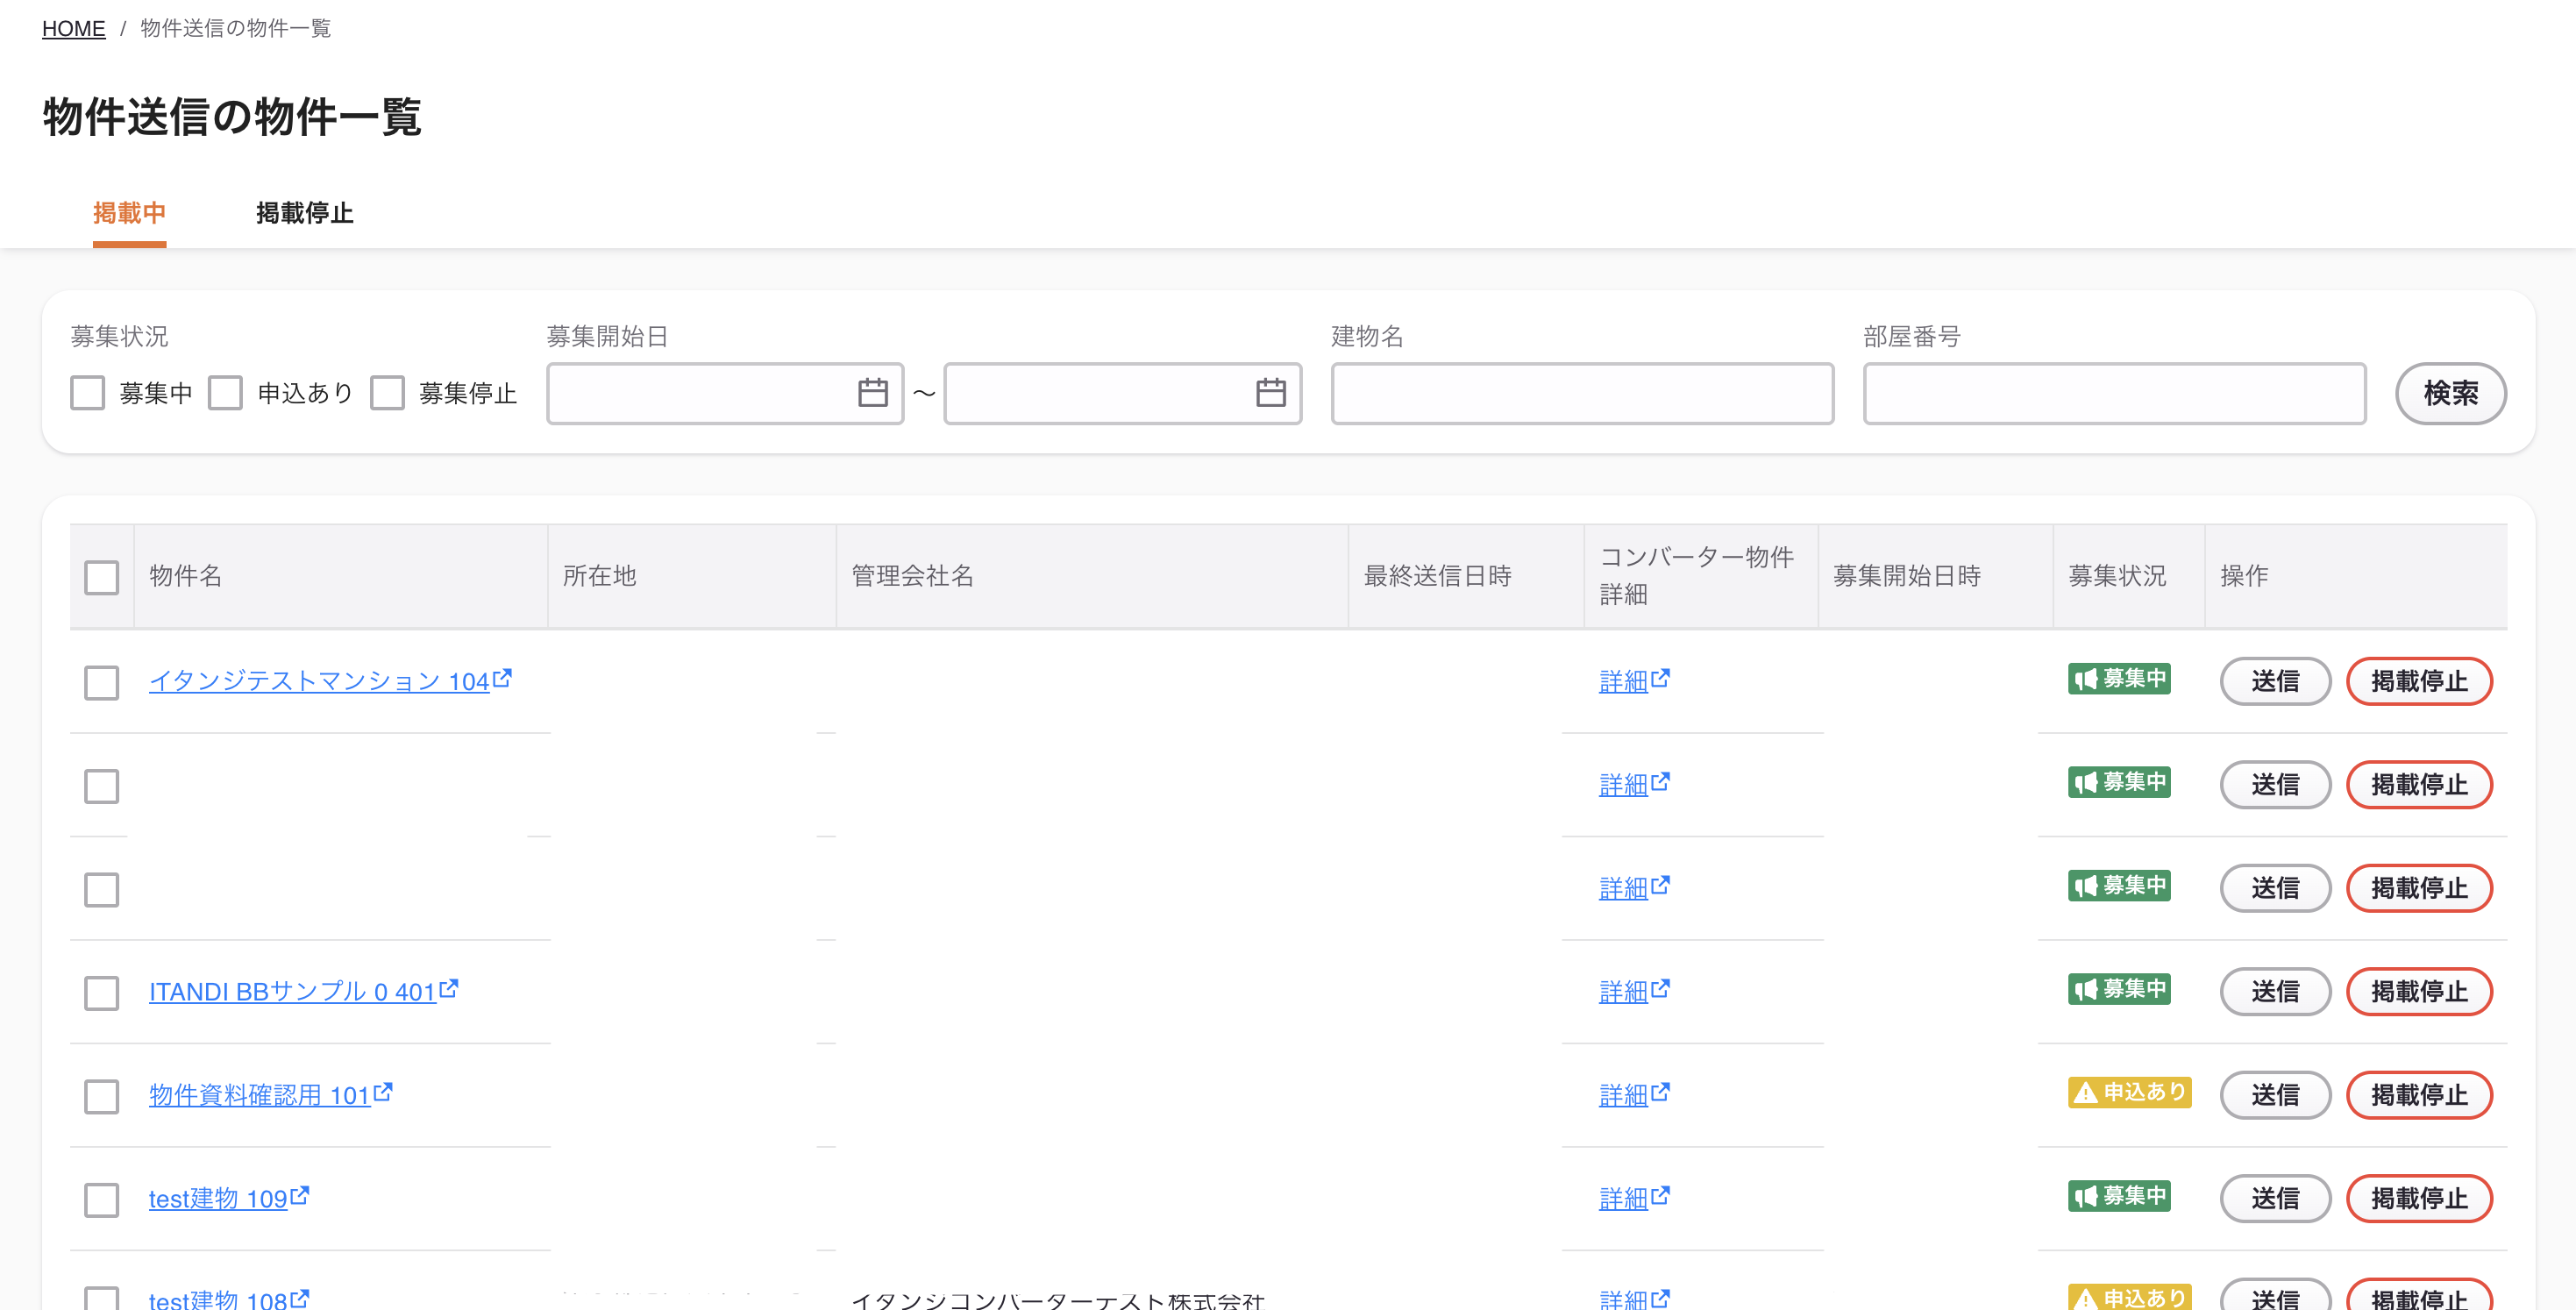Open end-date calendar picker icon
Viewport: 2576px width, 1310px height.
click(x=1270, y=393)
